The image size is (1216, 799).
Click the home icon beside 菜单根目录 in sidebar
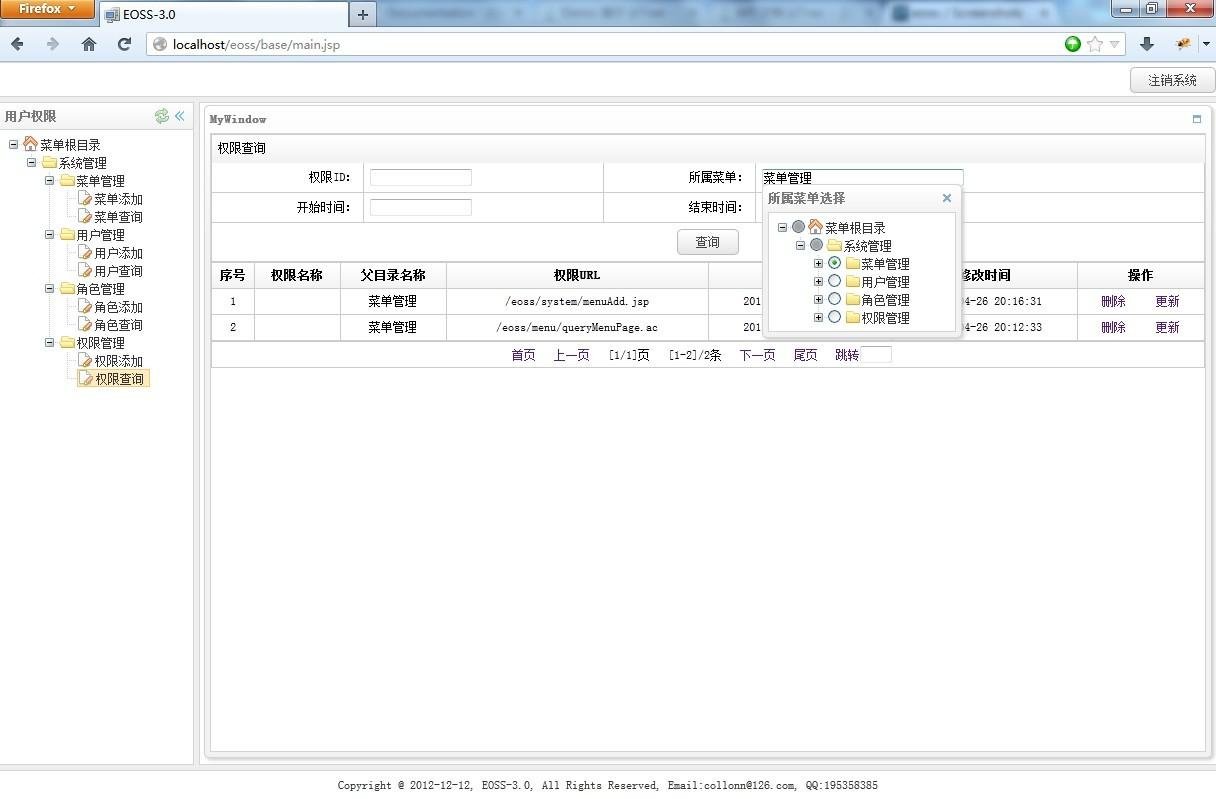28,143
